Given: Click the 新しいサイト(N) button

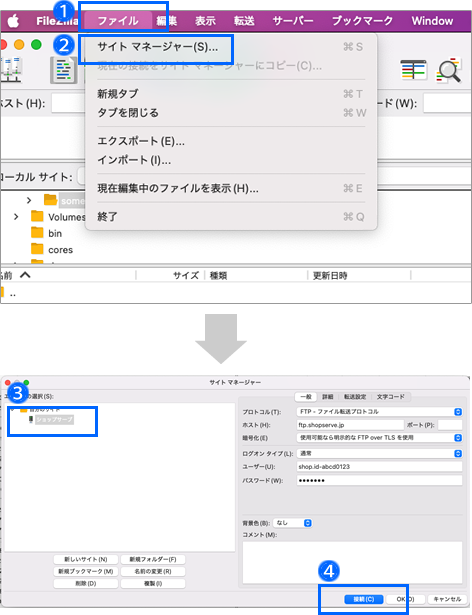Looking at the screenshot, I should coord(86,559).
